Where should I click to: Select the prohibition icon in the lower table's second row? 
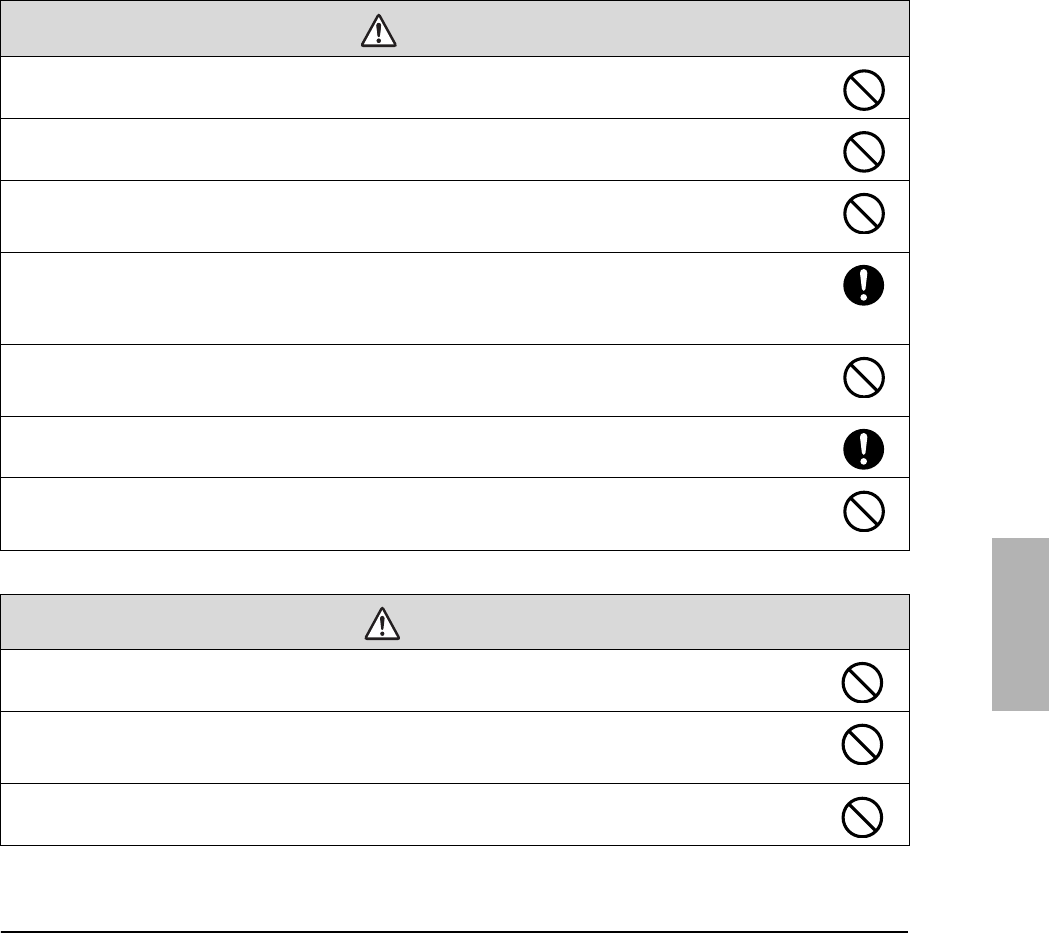point(863,746)
